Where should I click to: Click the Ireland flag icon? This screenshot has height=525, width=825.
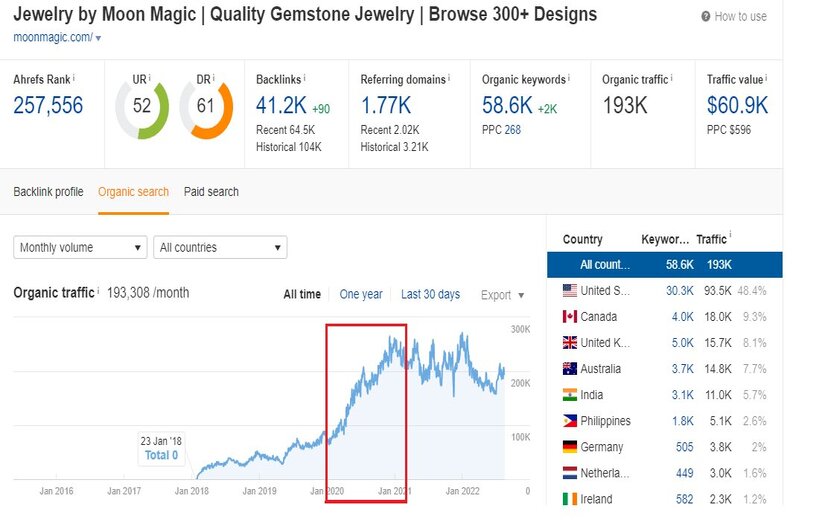tap(570, 499)
